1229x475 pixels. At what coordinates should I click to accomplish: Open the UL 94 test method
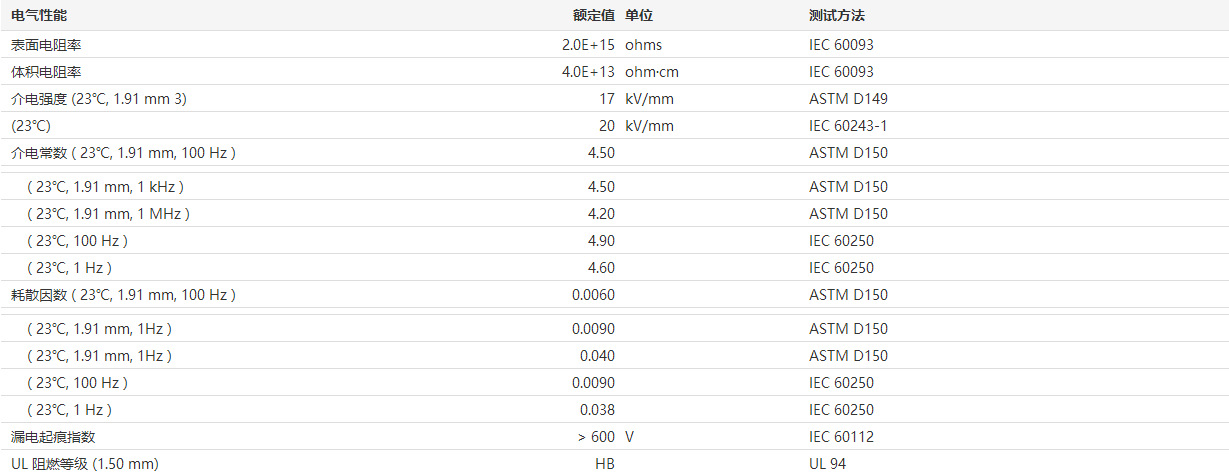point(827,464)
